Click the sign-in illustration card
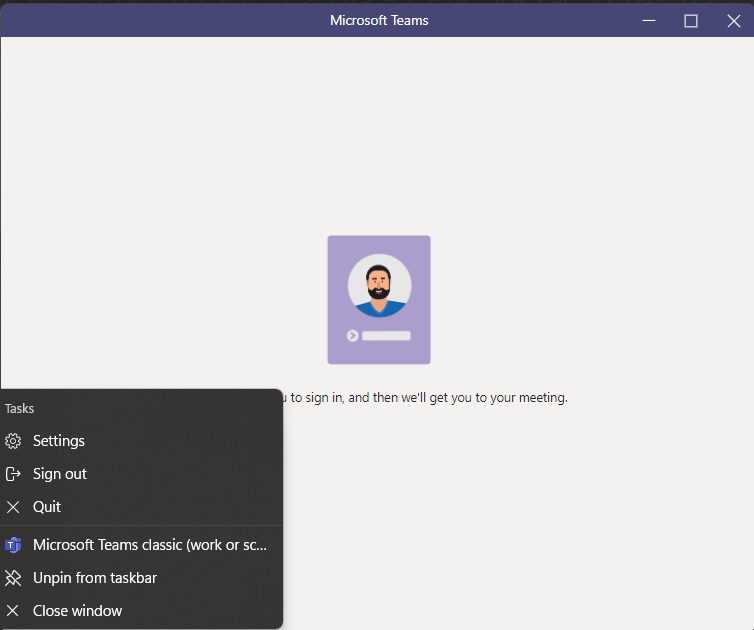754x630 pixels. [379, 300]
